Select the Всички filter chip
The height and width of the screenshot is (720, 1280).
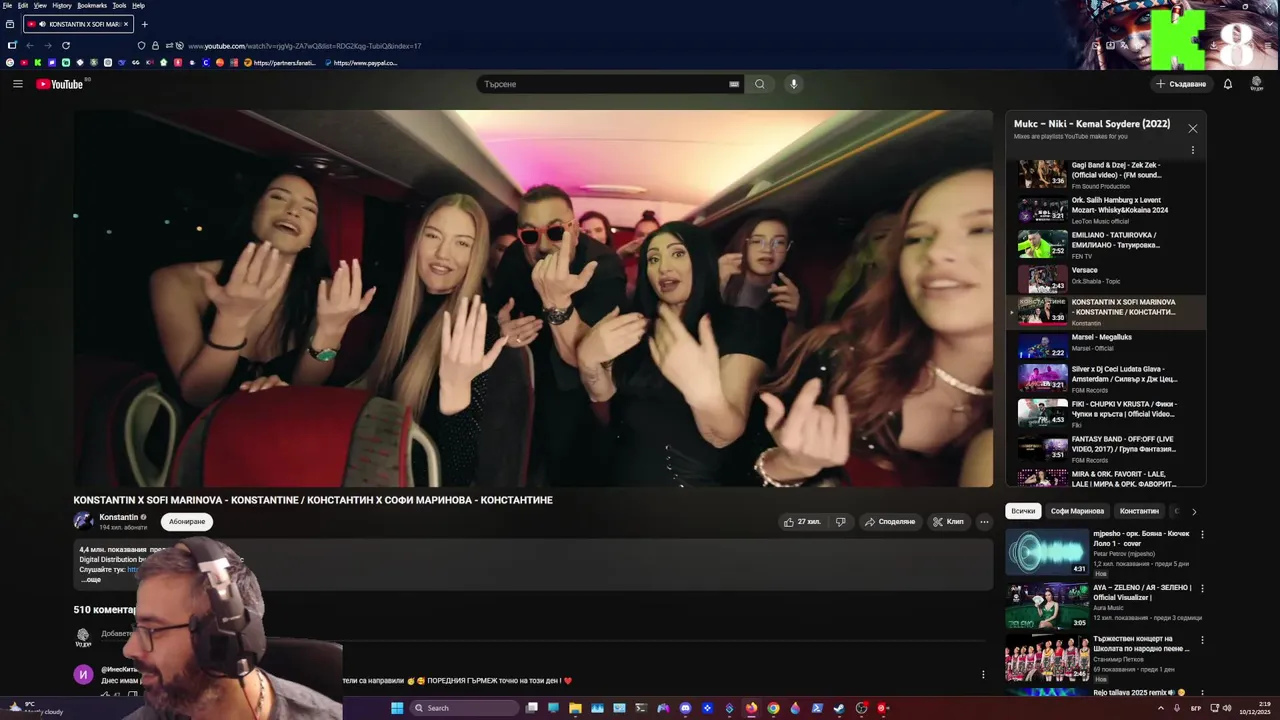pos(1023,511)
